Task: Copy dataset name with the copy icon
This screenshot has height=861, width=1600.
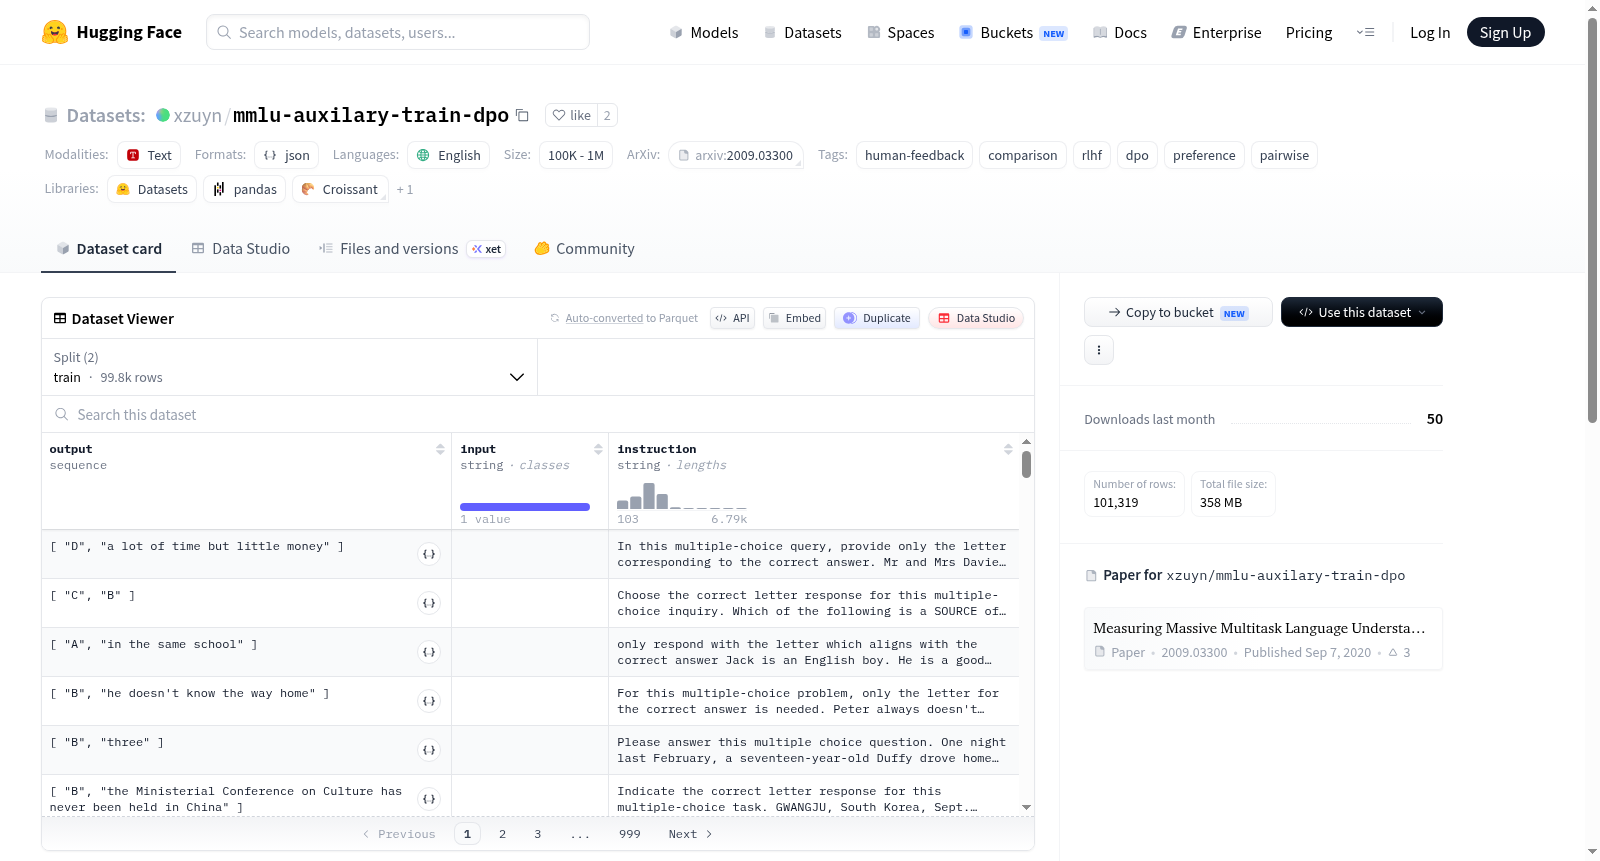Action: [522, 115]
